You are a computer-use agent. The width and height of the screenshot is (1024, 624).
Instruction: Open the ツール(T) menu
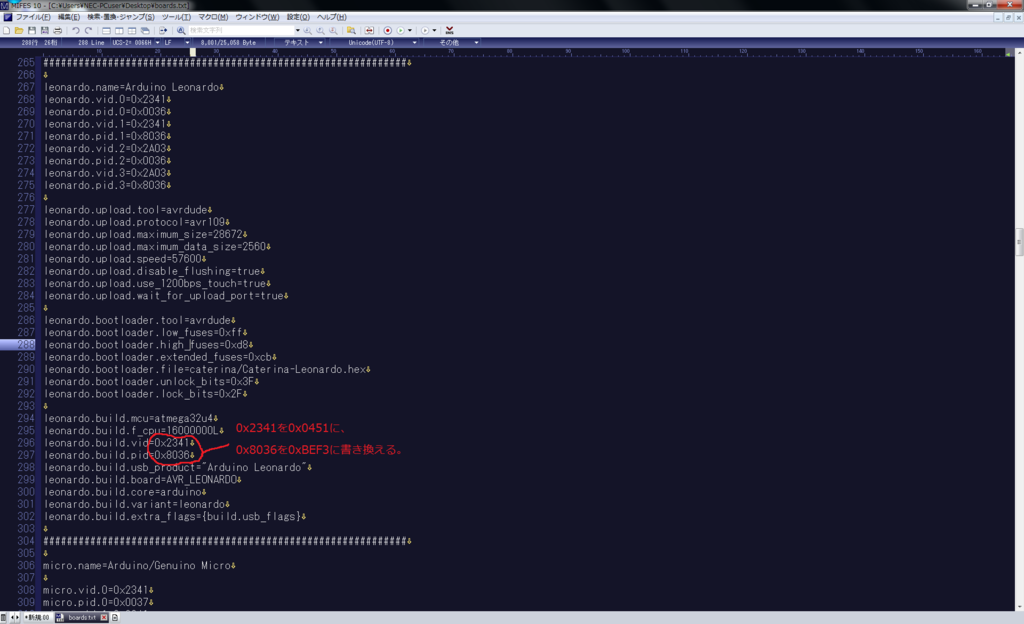click(x=176, y=17)
